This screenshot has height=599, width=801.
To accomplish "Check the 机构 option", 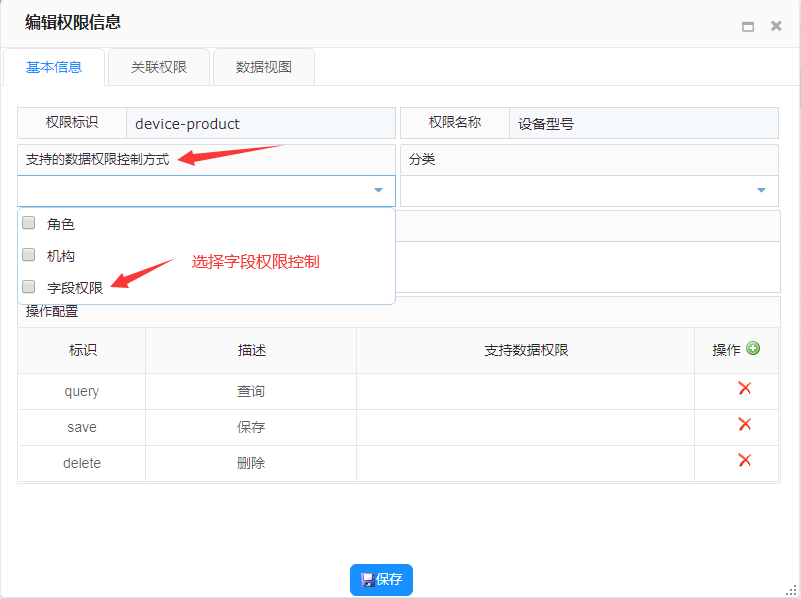I will 29,254.
